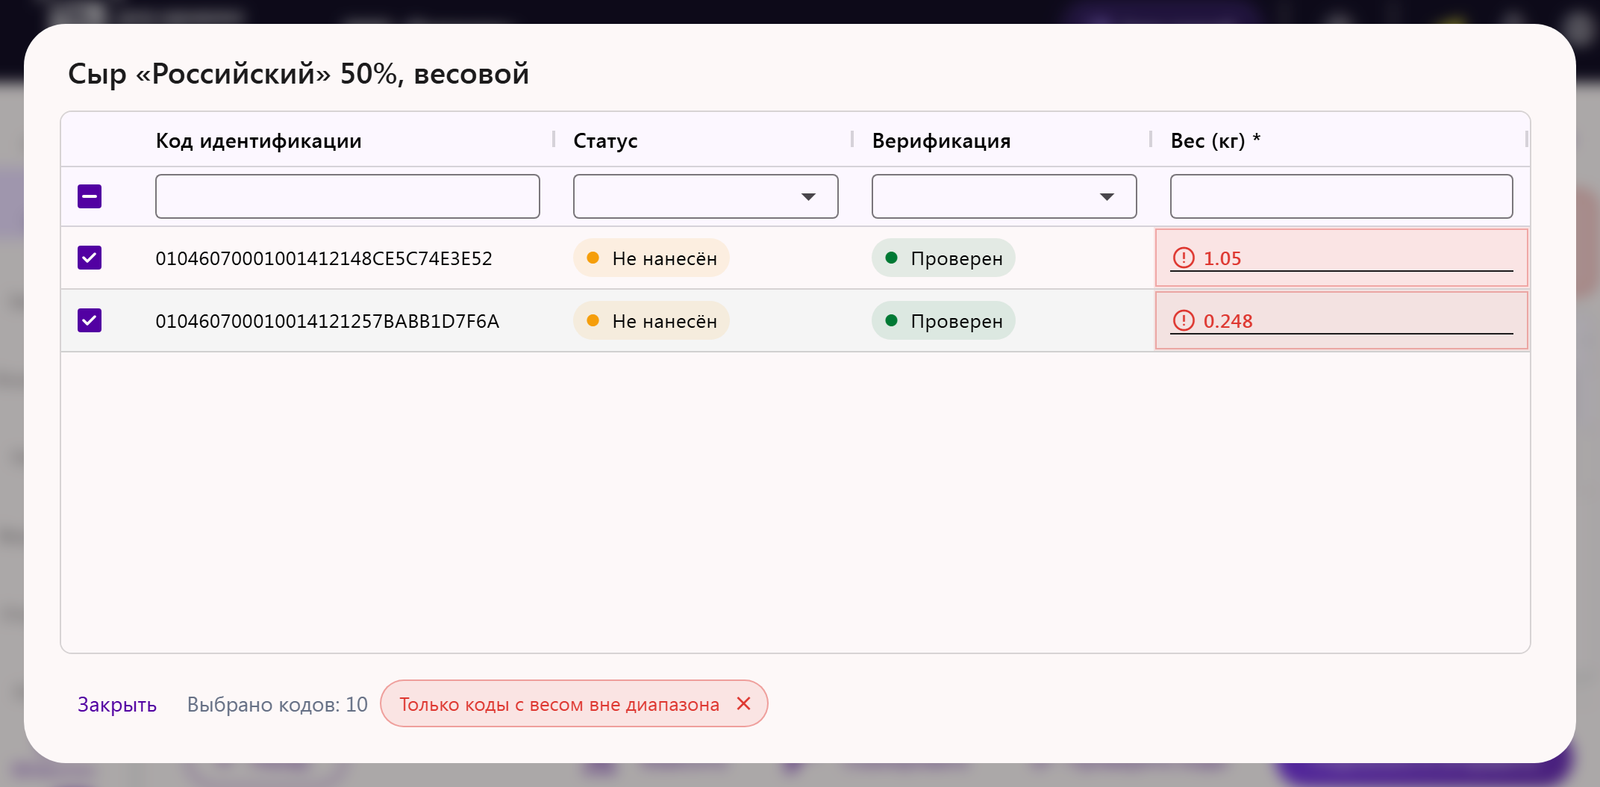The height and width of the screenshot is (787, 1600).
Task: Open the Верификация filter dropdown
Action: click(x=1004, y=196)
